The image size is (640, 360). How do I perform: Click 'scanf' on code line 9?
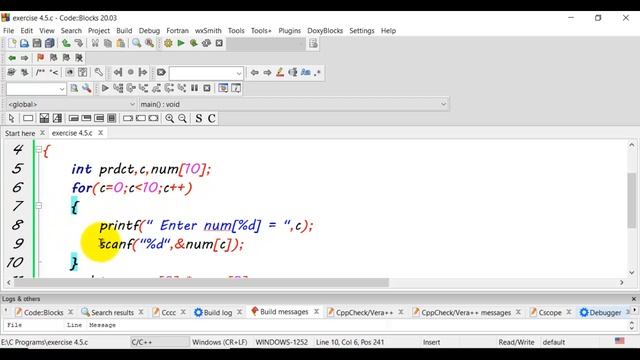pyautogui.click(x=116, y=244)
